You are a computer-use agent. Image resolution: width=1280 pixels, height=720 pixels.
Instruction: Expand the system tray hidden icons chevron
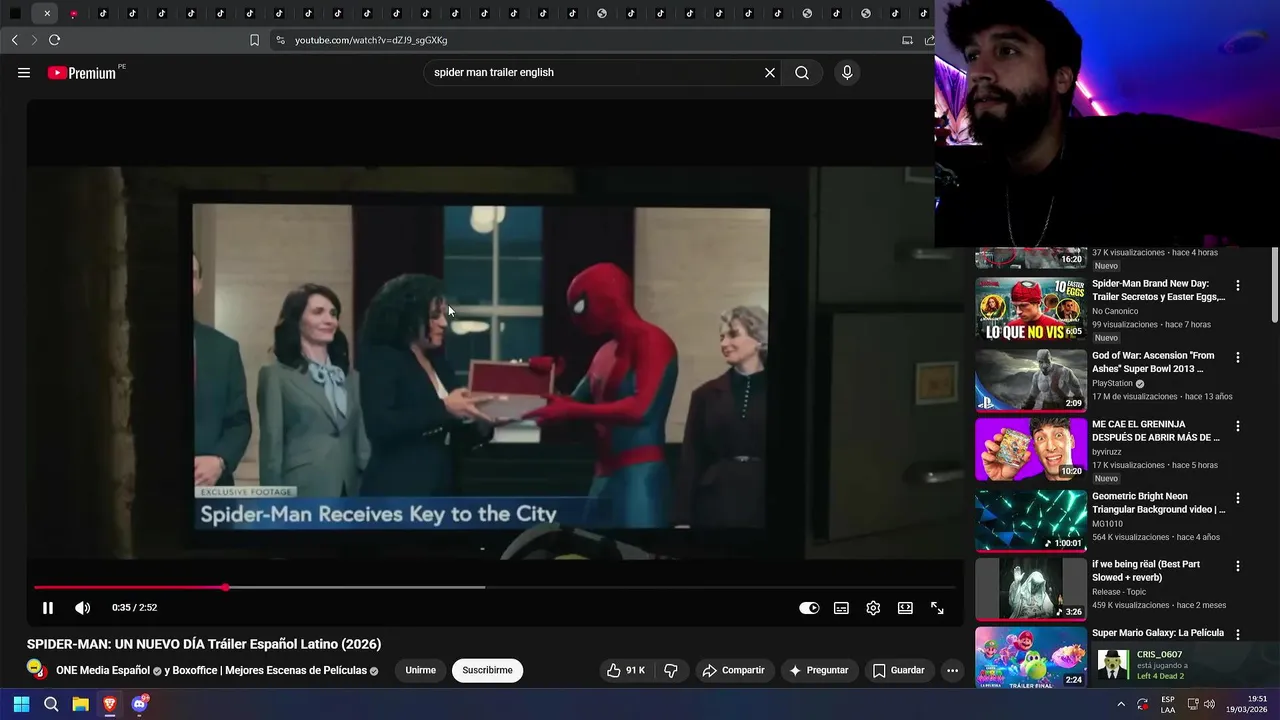(1121, 704)
